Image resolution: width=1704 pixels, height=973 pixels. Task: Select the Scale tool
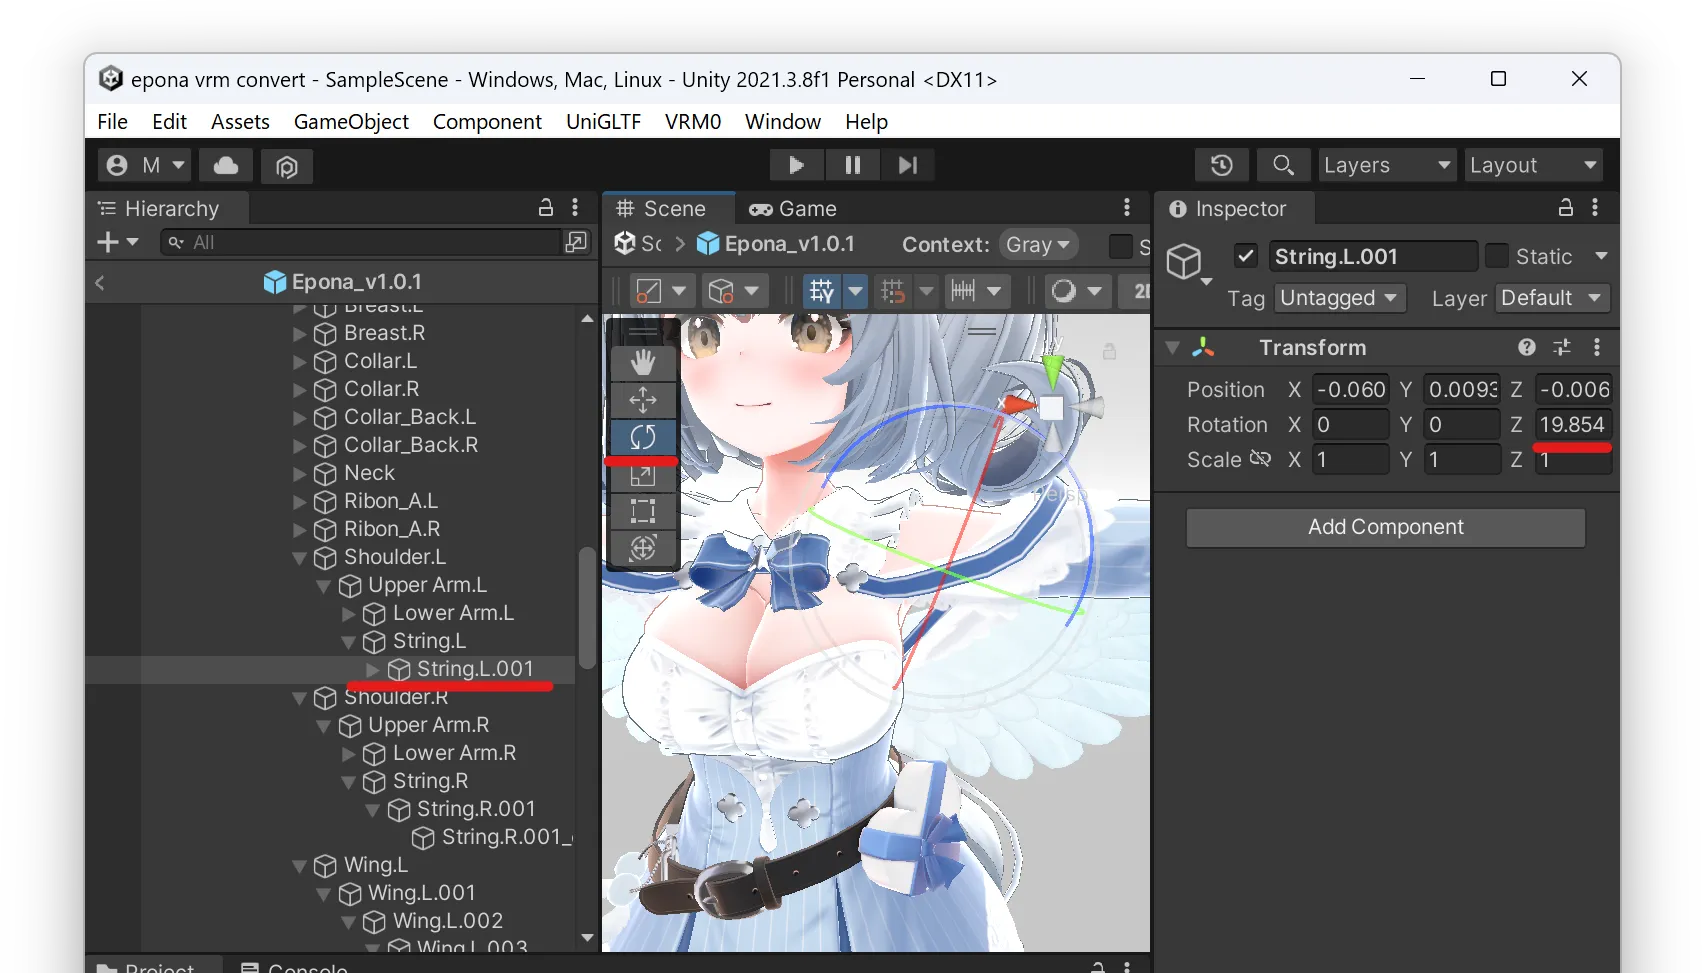[643, 476]
